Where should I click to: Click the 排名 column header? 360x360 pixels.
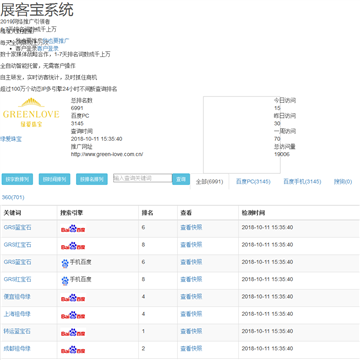tap(147, 213)
